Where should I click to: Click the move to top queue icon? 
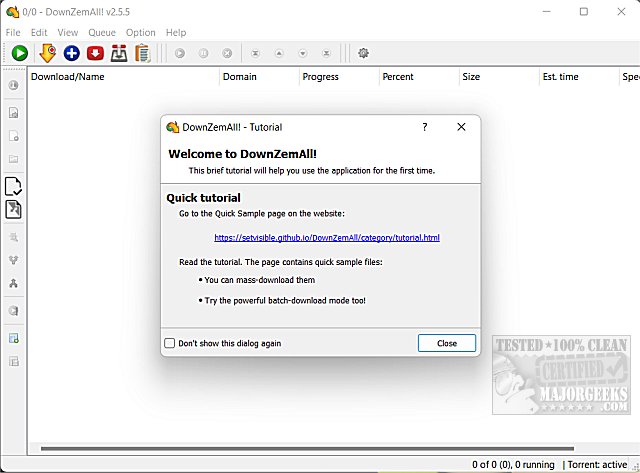pyautogui.click(x=255, y=53)
